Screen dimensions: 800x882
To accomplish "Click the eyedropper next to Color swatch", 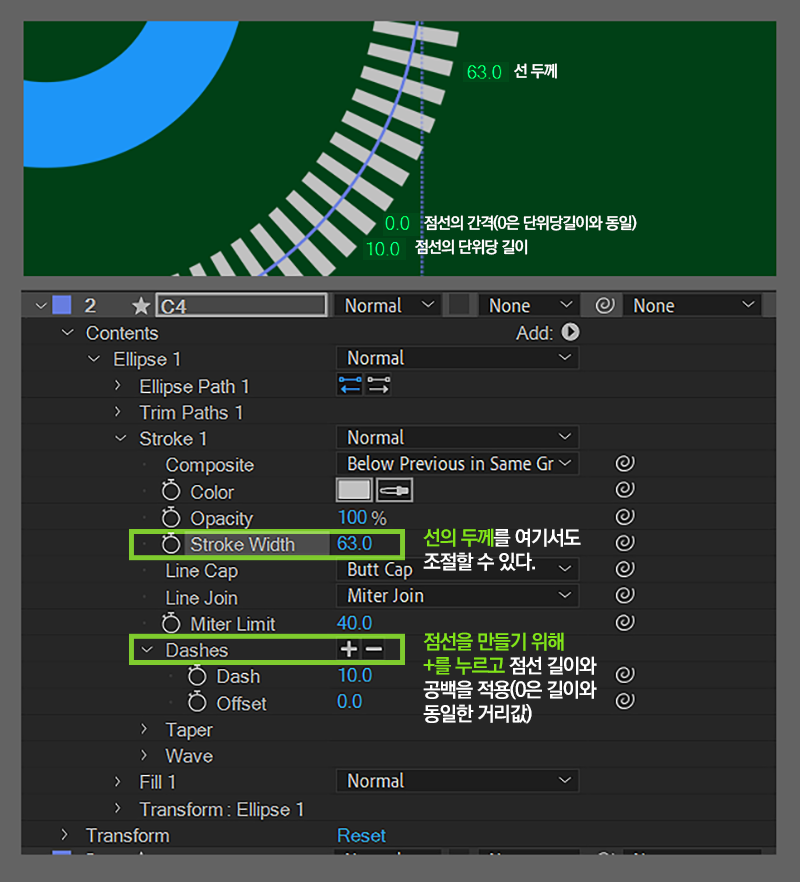I will pyautogui.click(x=394, y=490).
